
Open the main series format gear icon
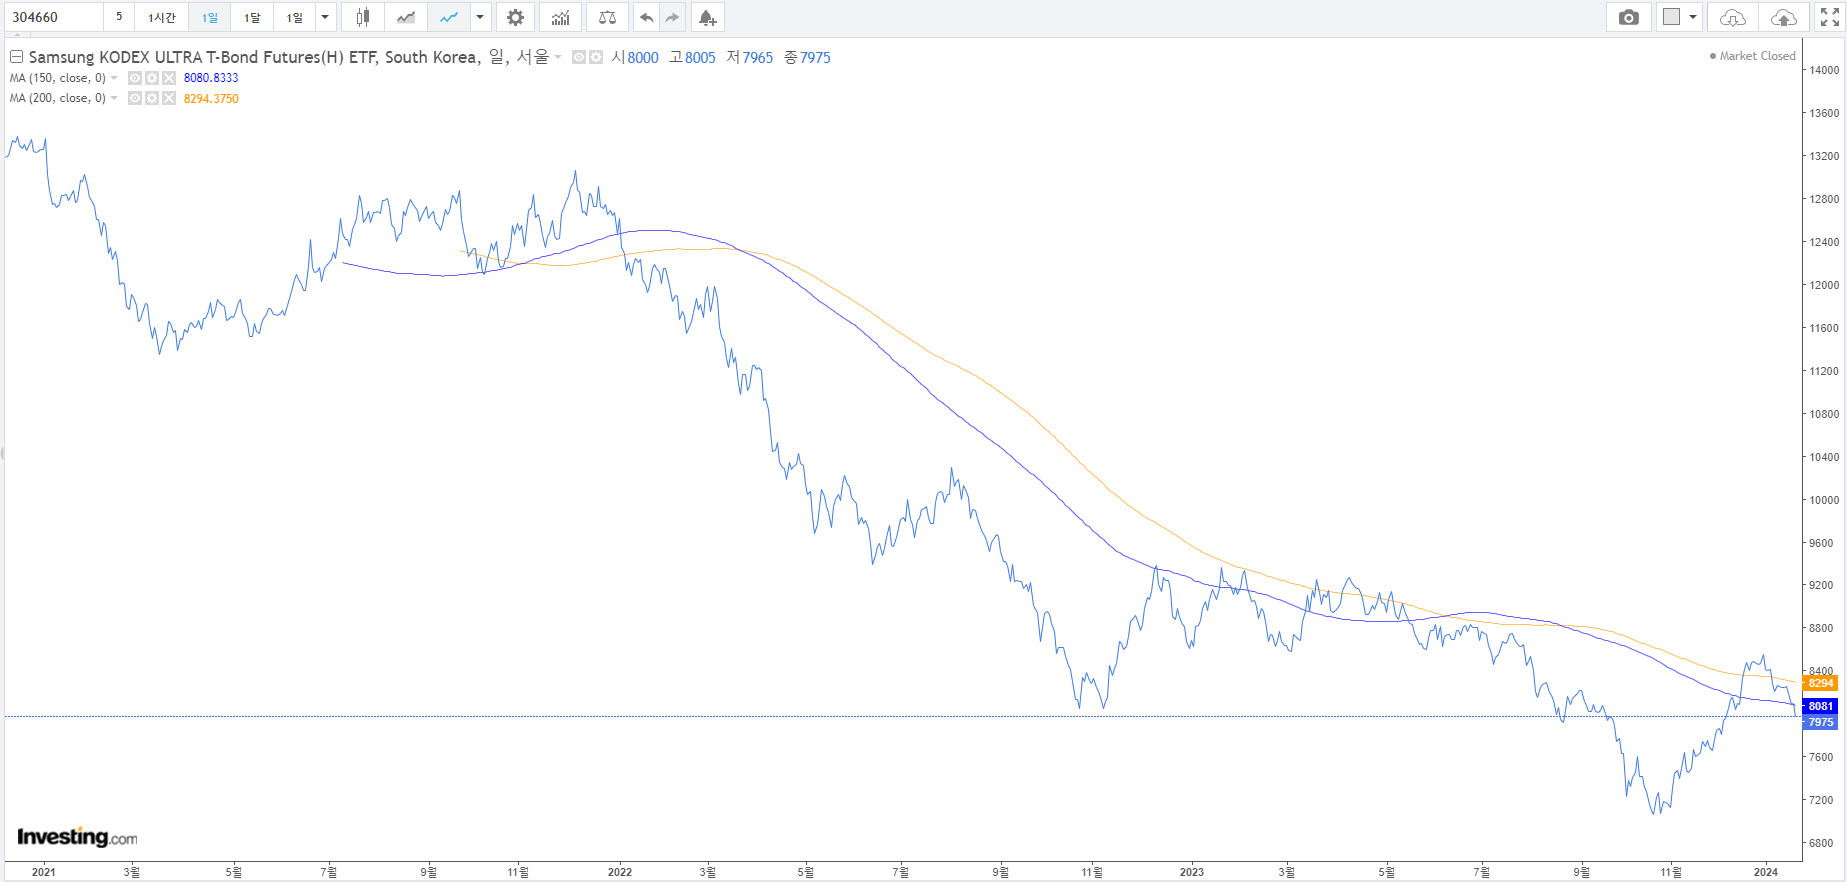pos(595,58)
